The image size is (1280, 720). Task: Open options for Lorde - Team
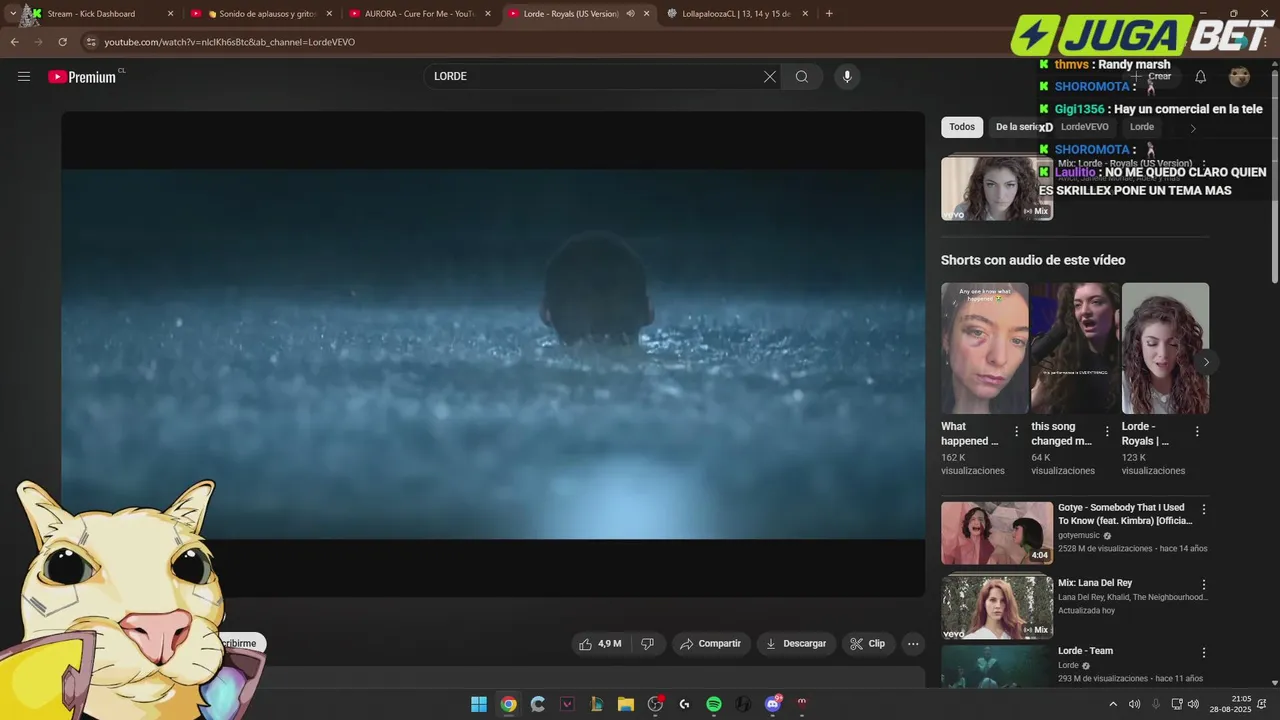coord(1204,652)
